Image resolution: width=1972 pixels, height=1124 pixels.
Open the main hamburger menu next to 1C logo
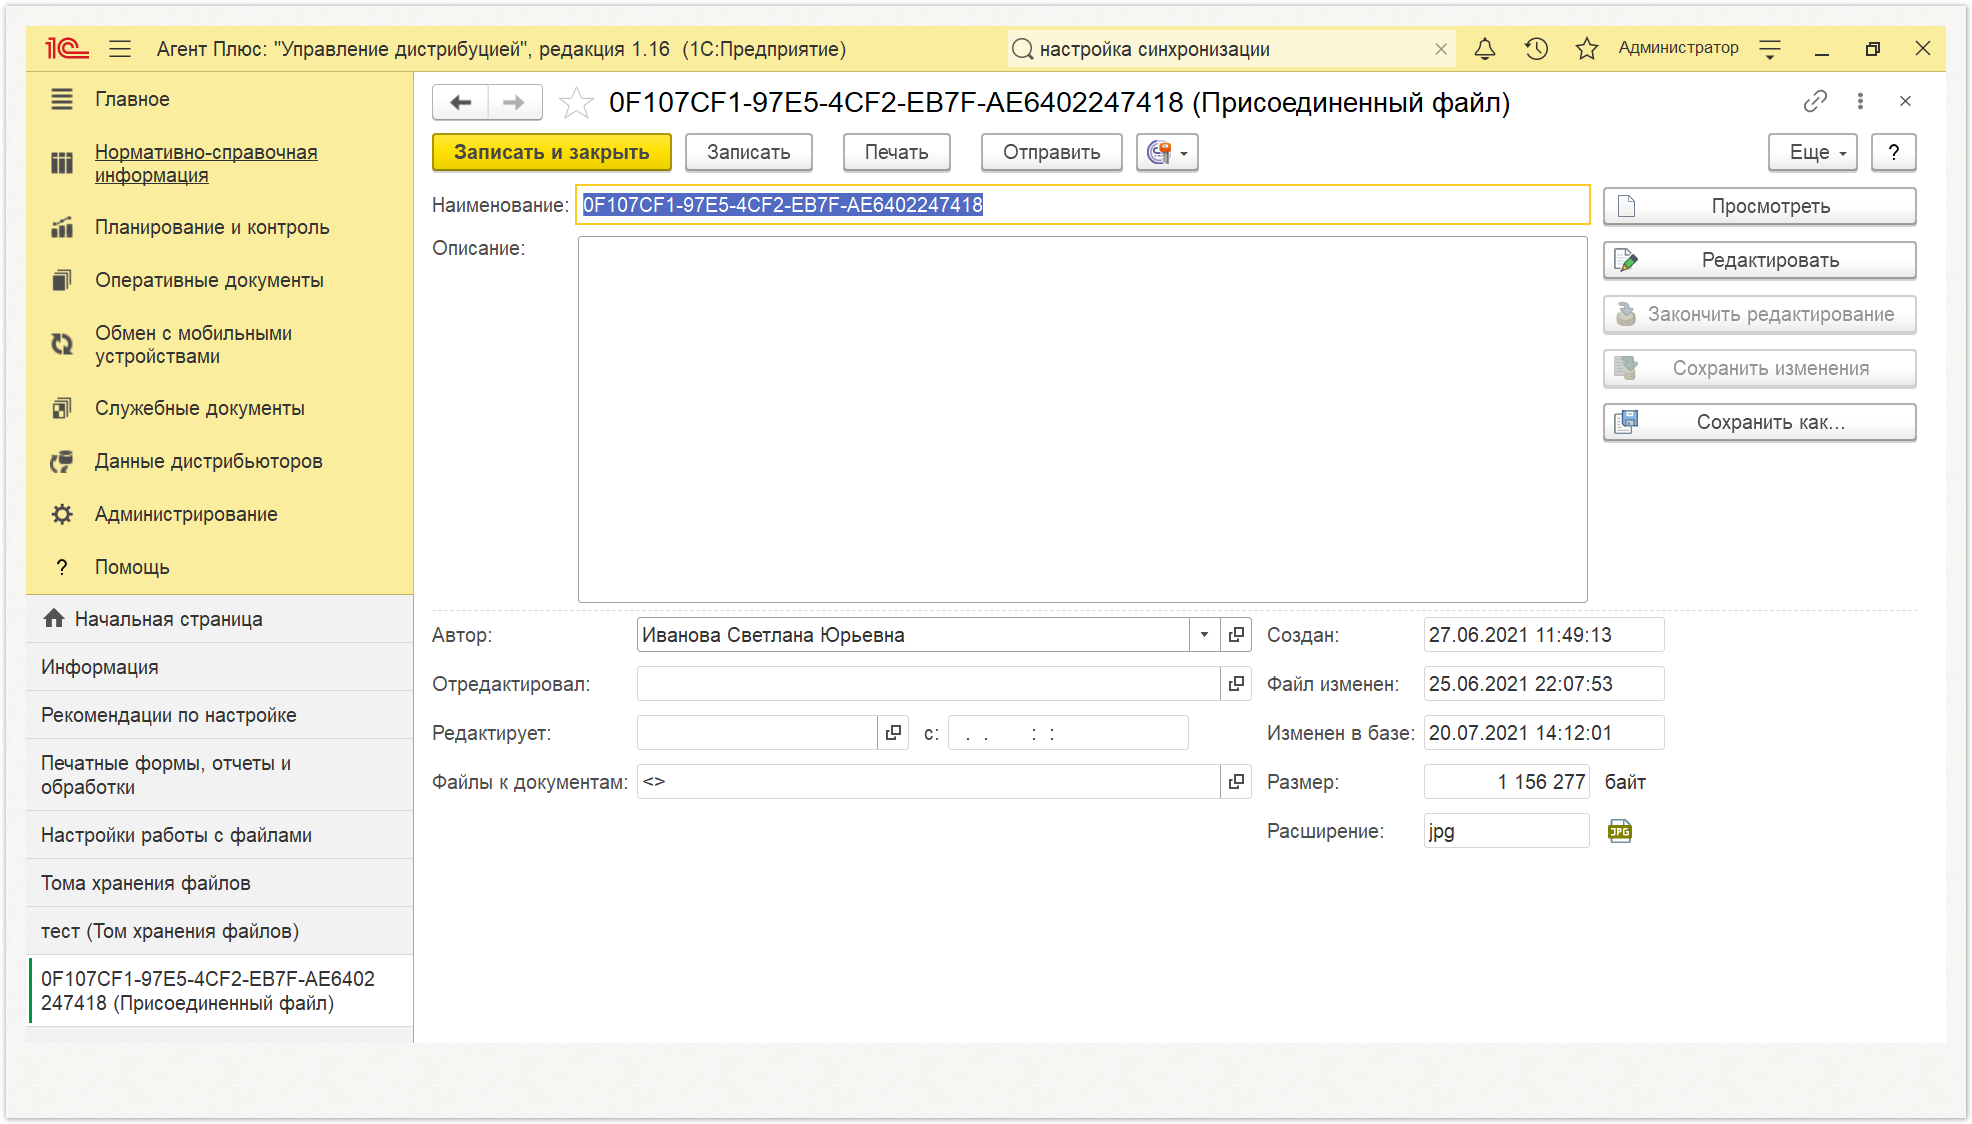120,49
